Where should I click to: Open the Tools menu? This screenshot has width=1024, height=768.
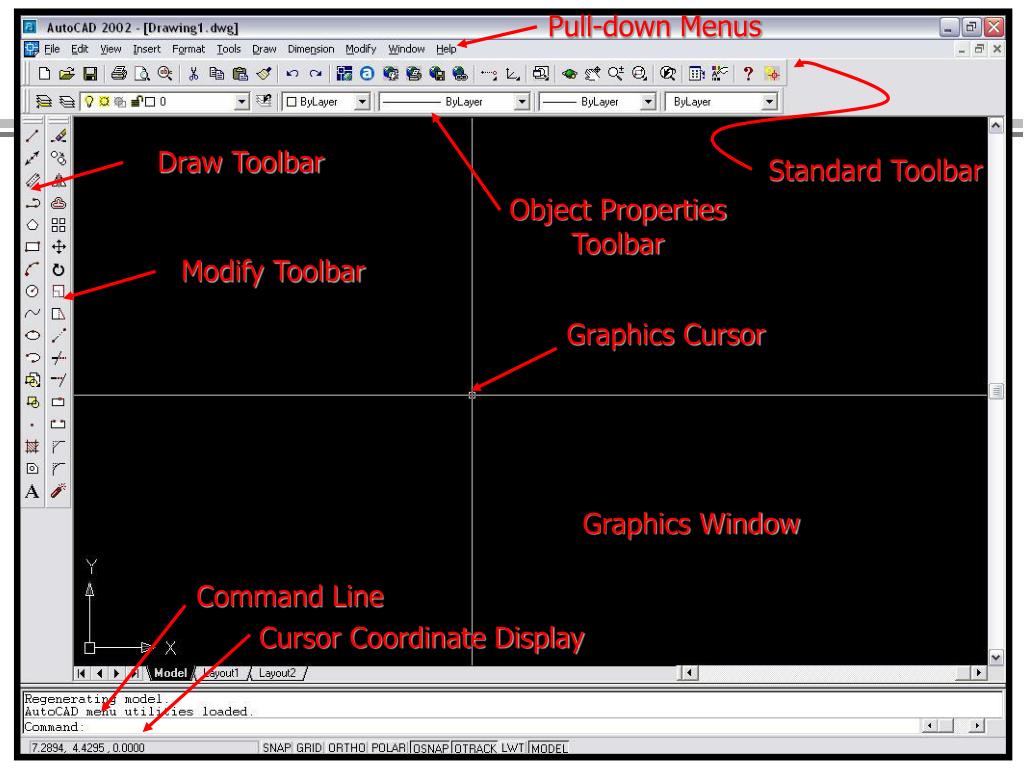point(229,49)
